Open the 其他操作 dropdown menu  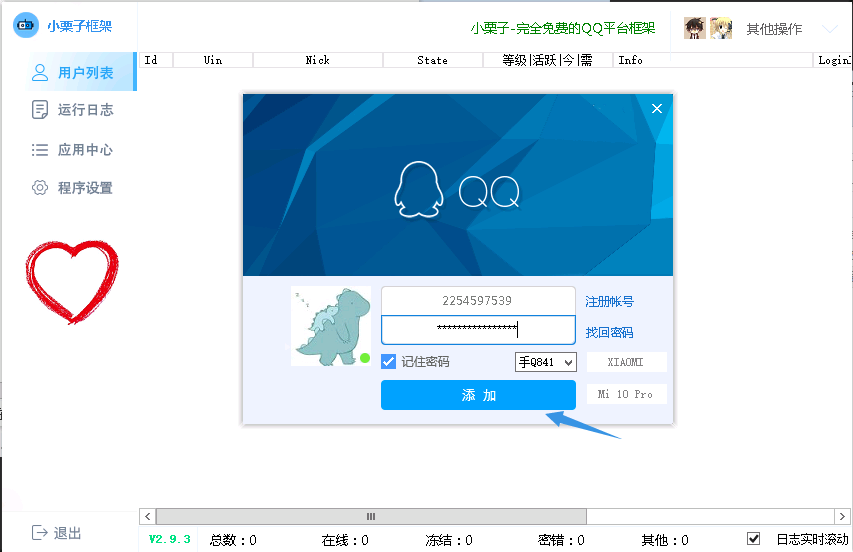point(774,29)
